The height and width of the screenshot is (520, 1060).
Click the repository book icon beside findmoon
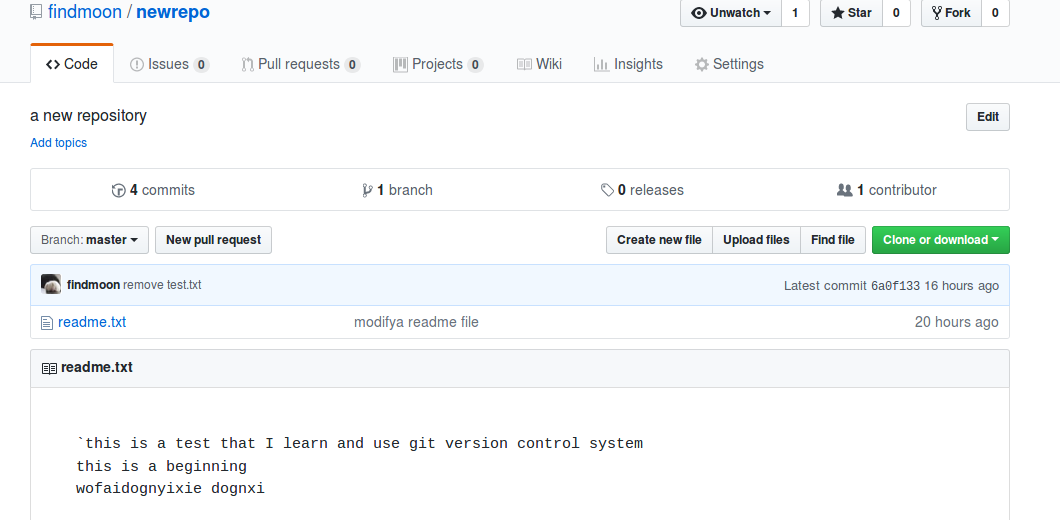[37, 13]
